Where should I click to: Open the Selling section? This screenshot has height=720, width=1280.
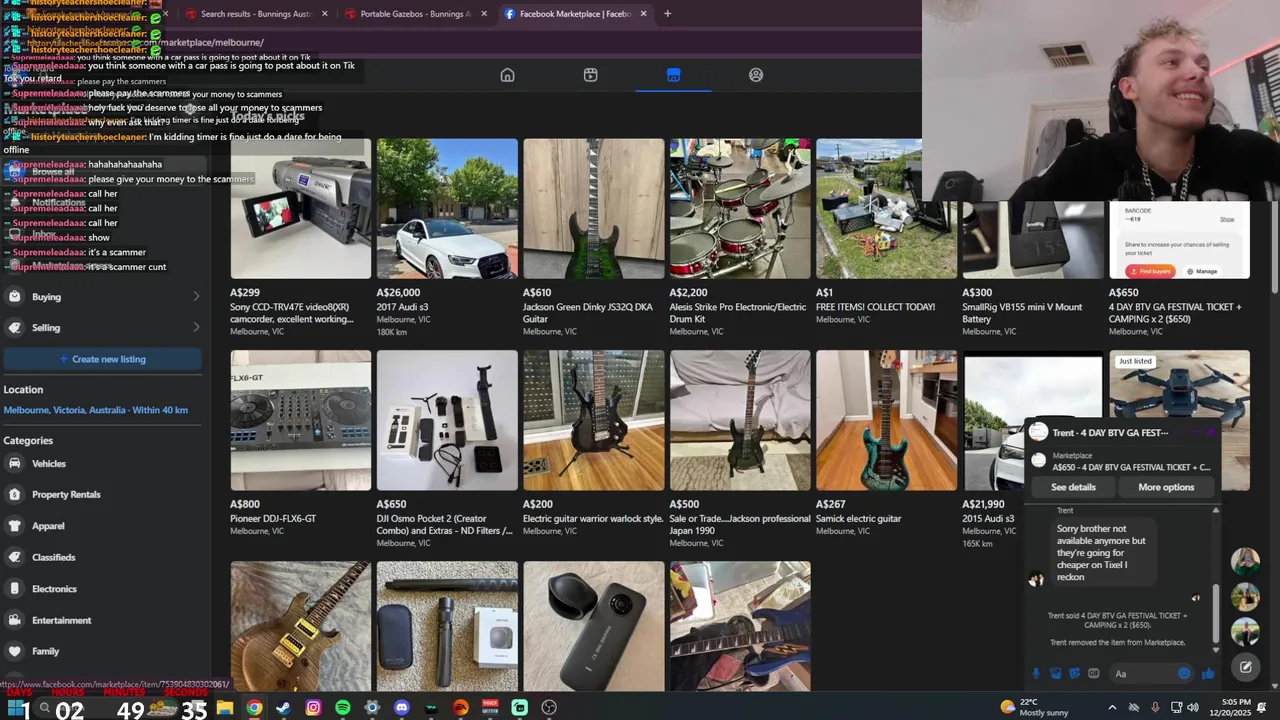coord(102,328)
